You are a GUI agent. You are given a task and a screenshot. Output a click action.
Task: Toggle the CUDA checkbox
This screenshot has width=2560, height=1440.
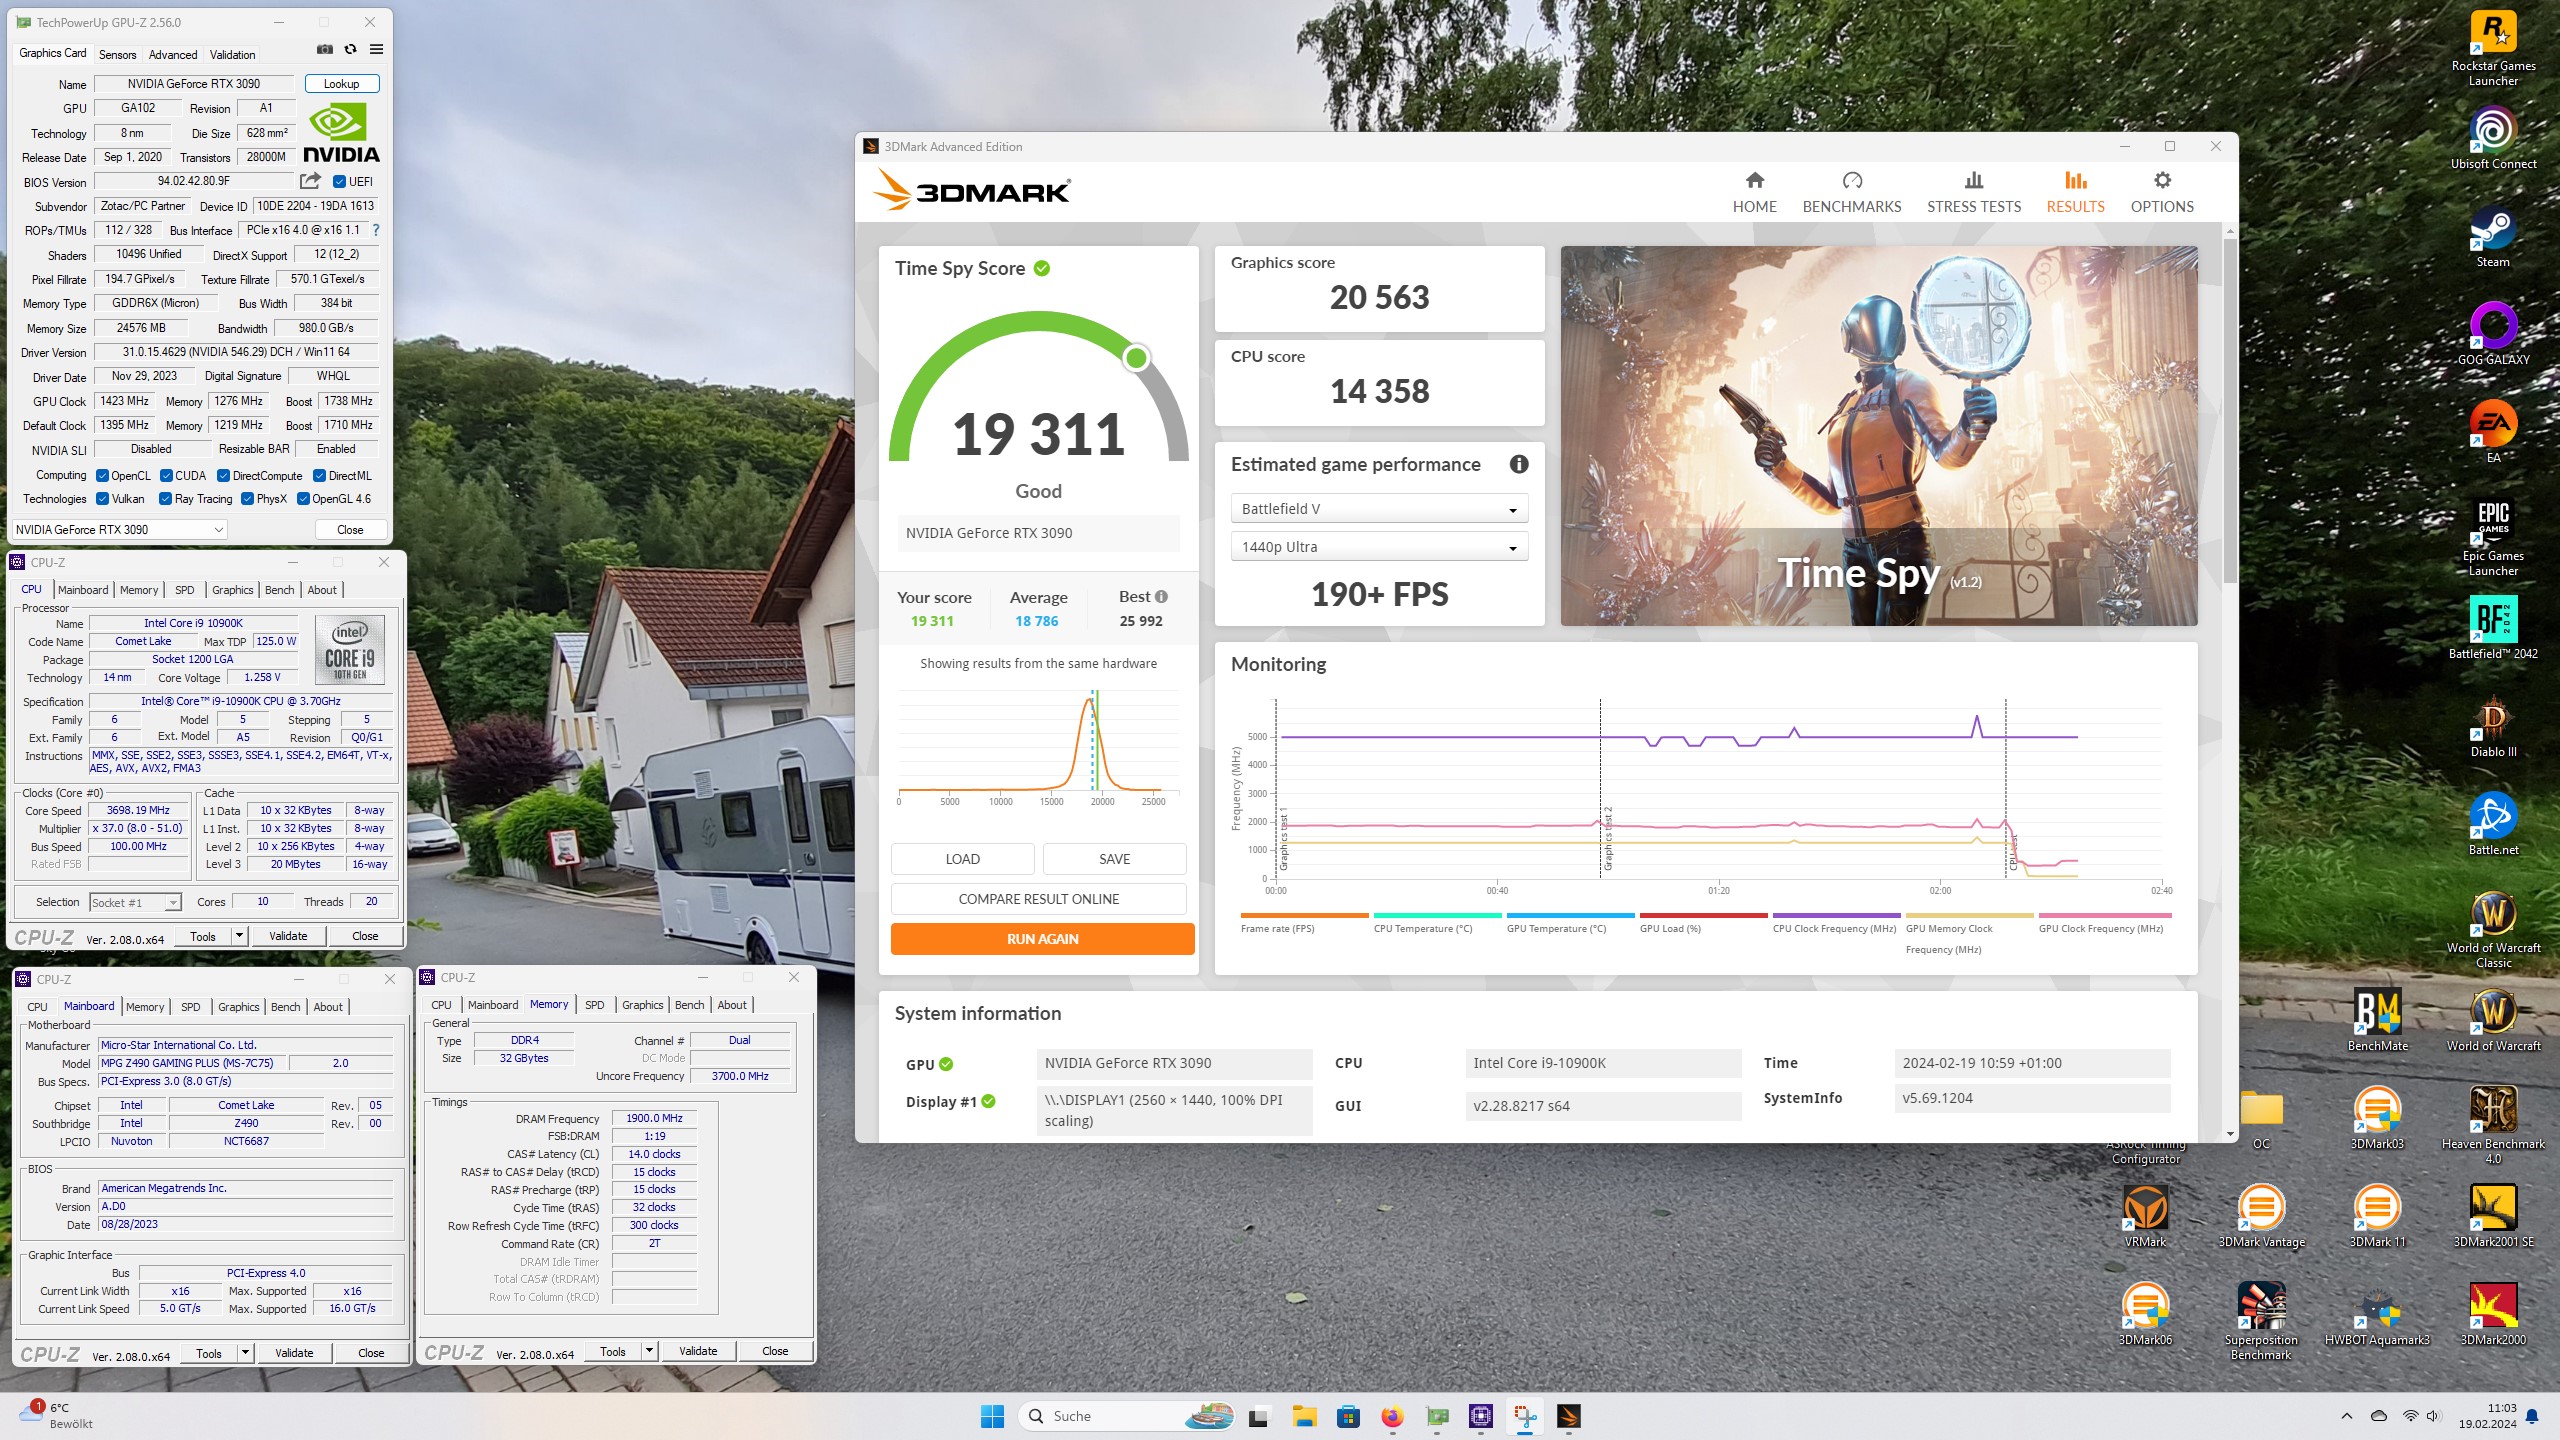coord(166,476)
